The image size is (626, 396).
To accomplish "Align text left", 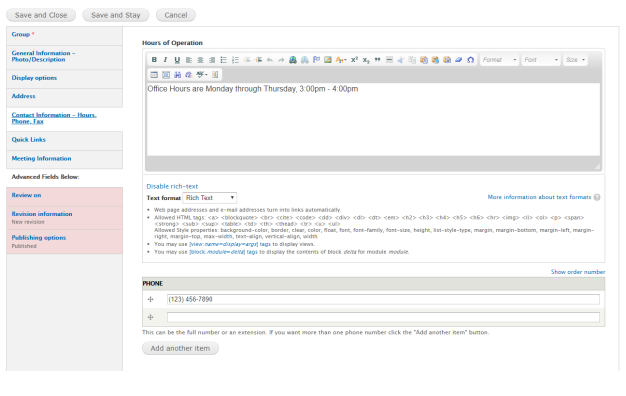I will coord(188,60).
